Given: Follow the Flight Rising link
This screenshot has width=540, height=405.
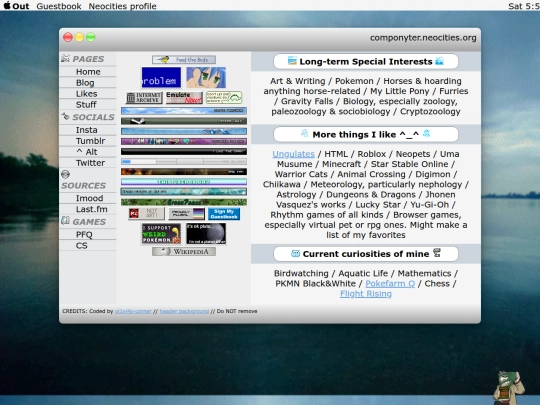Looking at the screenshot, I should click(x=366, y=294).
